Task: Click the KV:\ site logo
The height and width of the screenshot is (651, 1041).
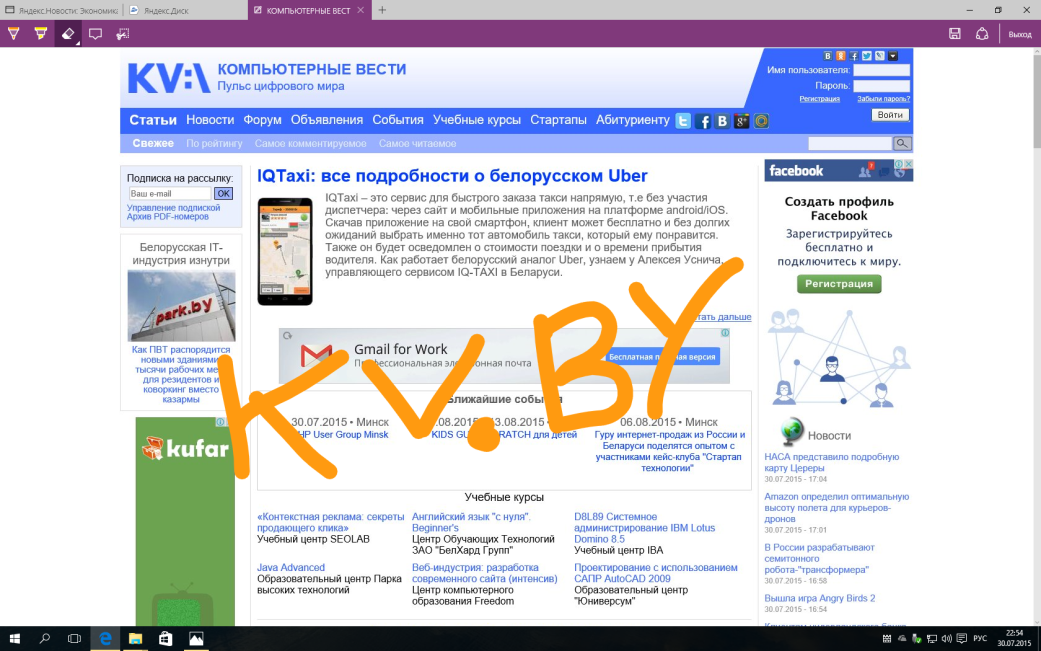Action: pyautogui.click(x=169, y=78)
